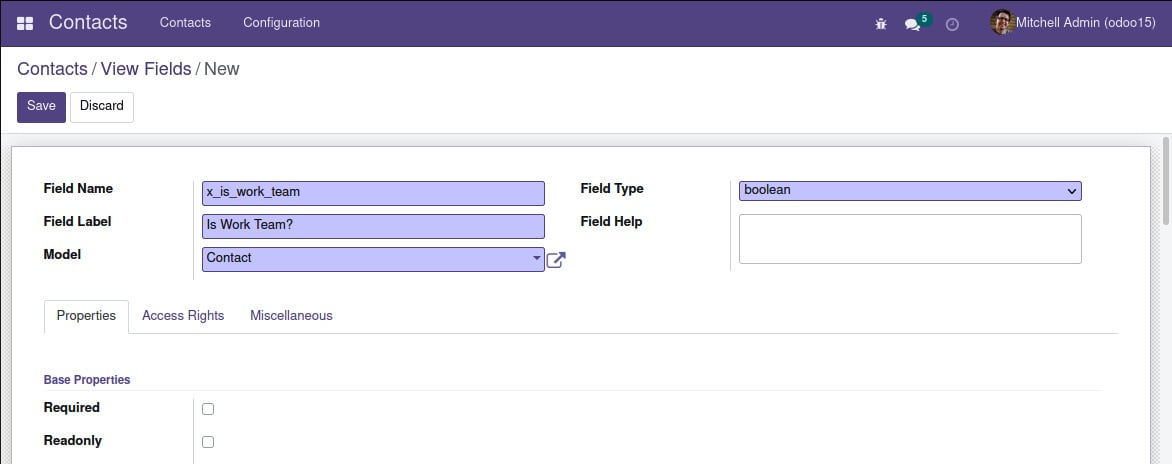This screenshot has height=464, width=1172.
Task: Open the Model external link icon
Action: point(555,260)
